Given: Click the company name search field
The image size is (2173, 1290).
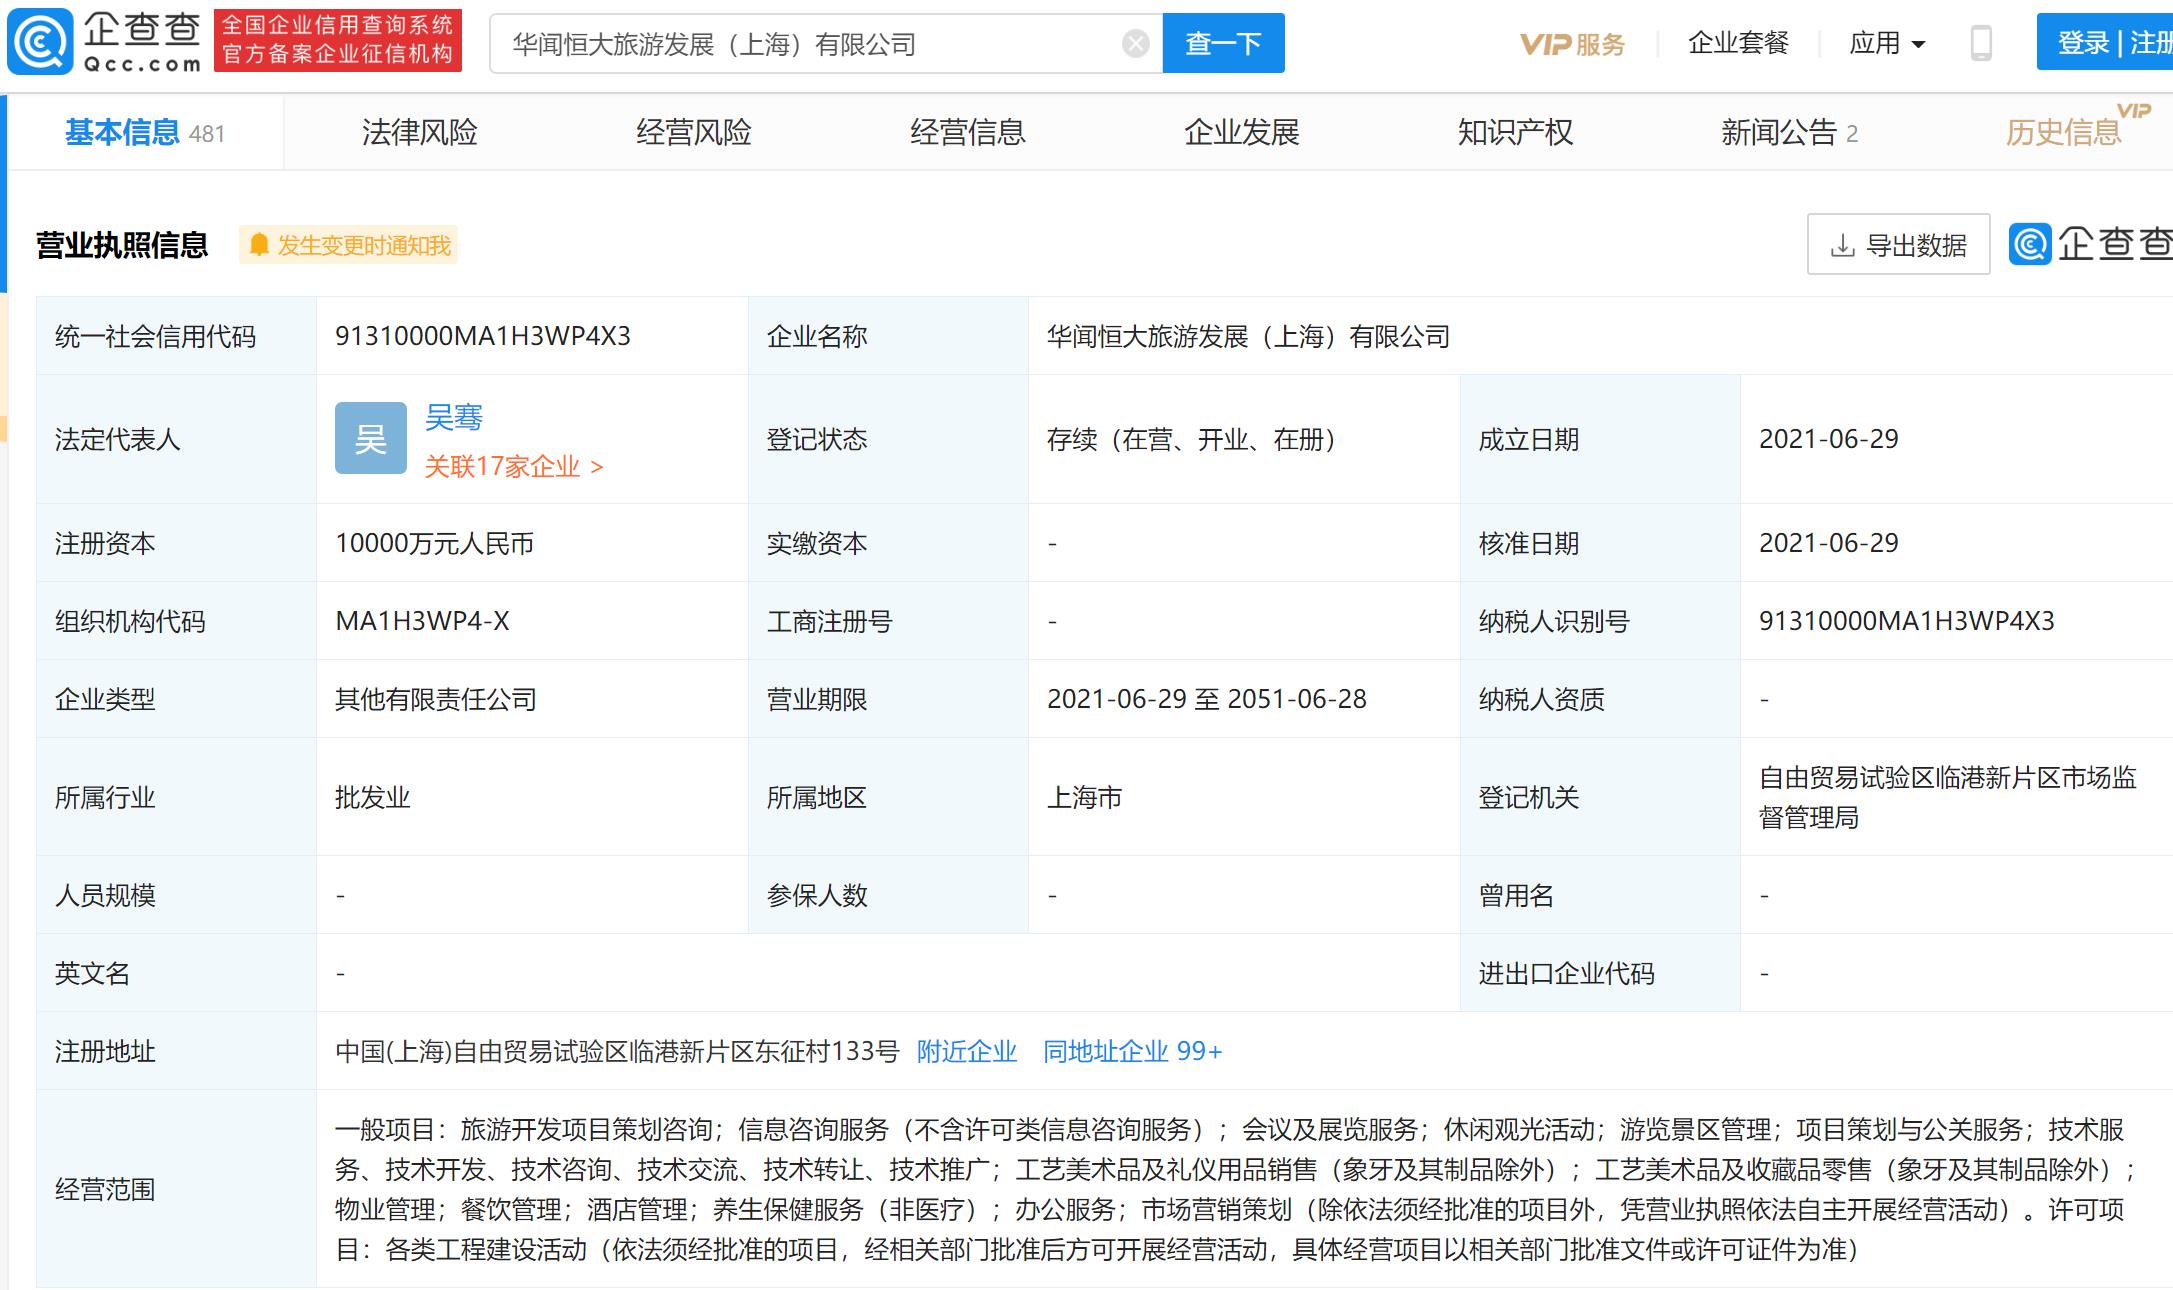Looking at the screenshot, I should click(x=800, y=44).
